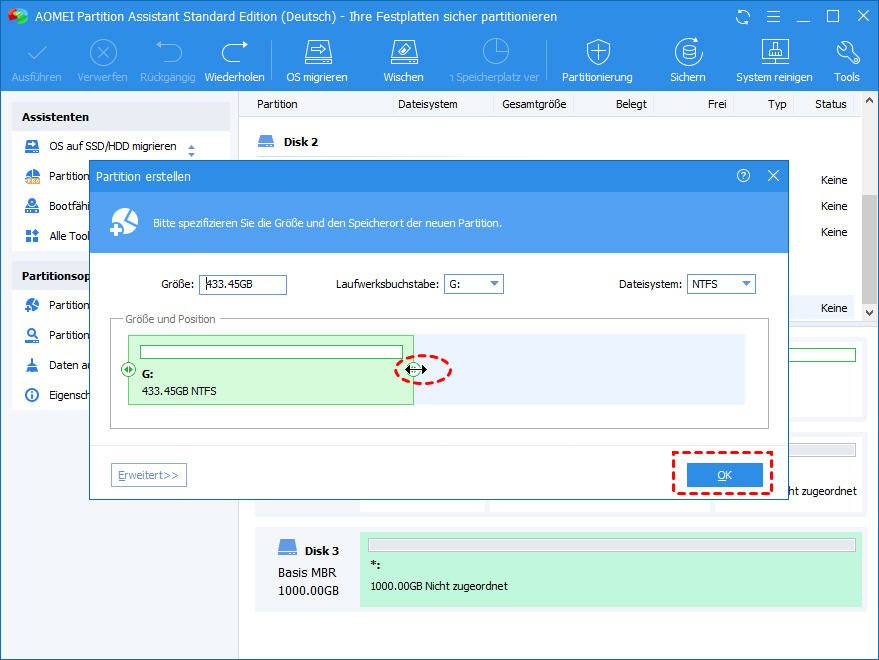This screenshot has width=879, height=660.
Task: Click the Rückgängig undo icon
Action: point(168,52)
